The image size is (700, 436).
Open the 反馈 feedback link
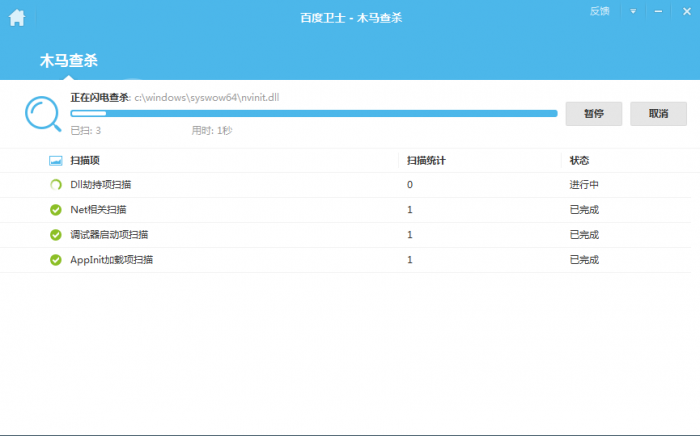pos(599,11)
